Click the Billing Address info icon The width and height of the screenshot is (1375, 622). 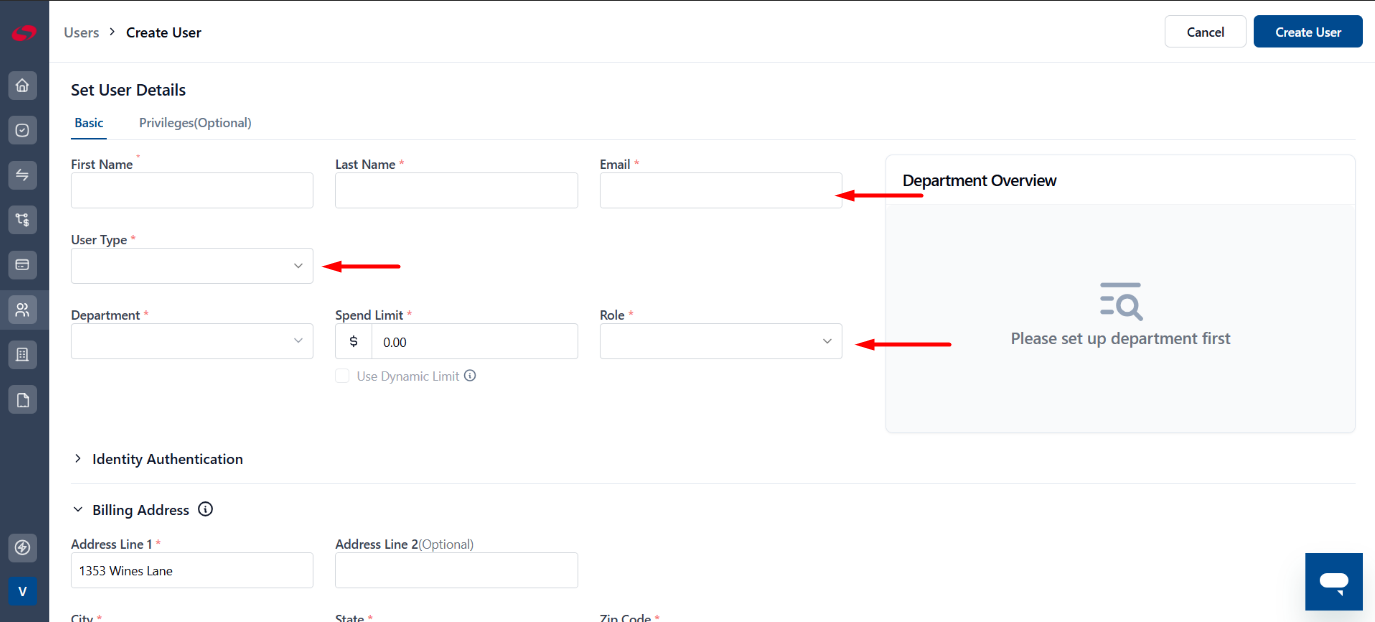click(206, 510)
